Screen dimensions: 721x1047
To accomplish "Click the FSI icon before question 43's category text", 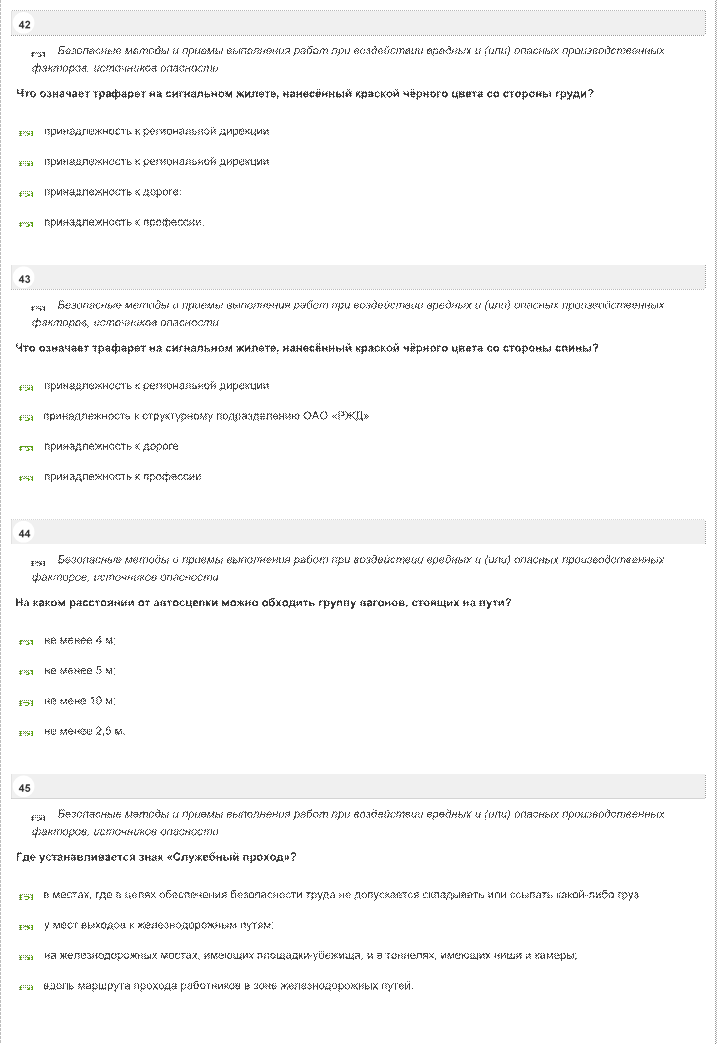I will pyautogui.click(x=39, y=308).
